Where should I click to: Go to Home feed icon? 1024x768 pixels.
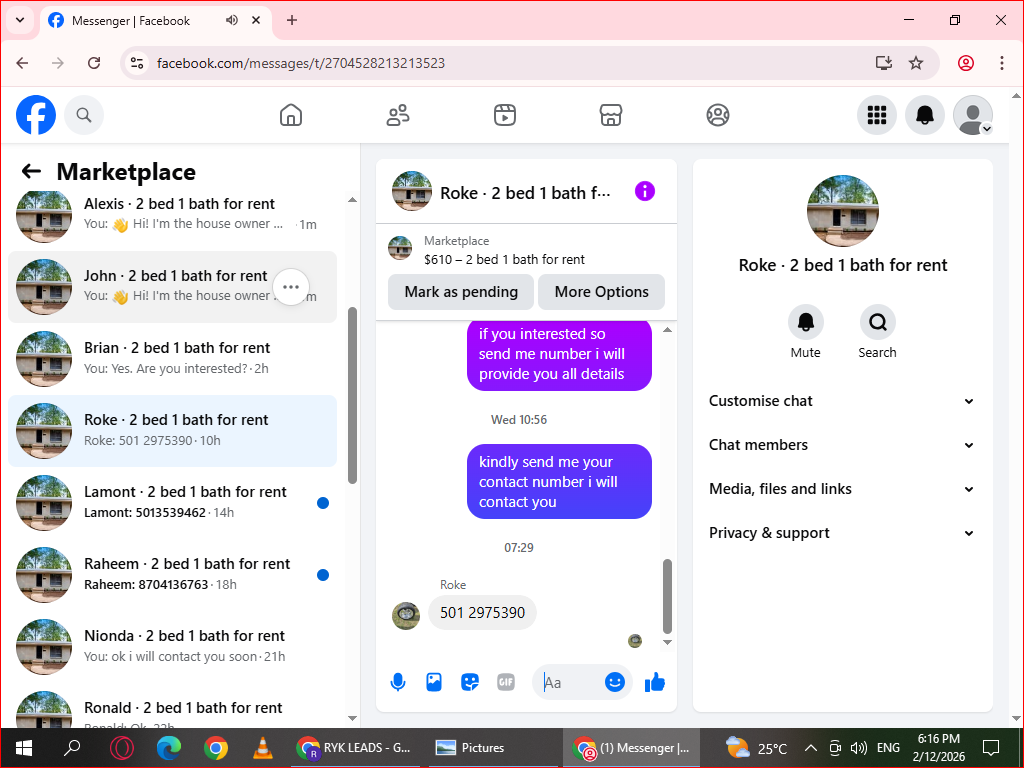click(x=291, y=115)
